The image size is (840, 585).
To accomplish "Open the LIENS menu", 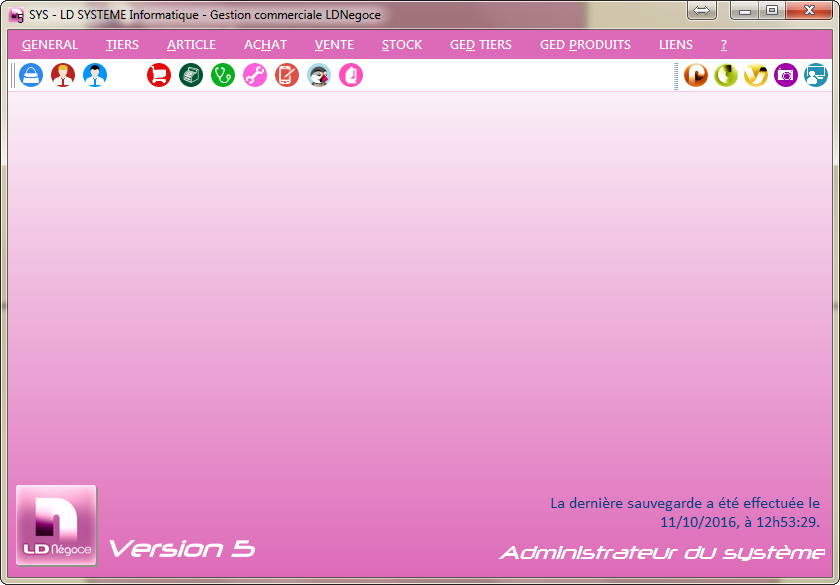I will pos(676,44).
